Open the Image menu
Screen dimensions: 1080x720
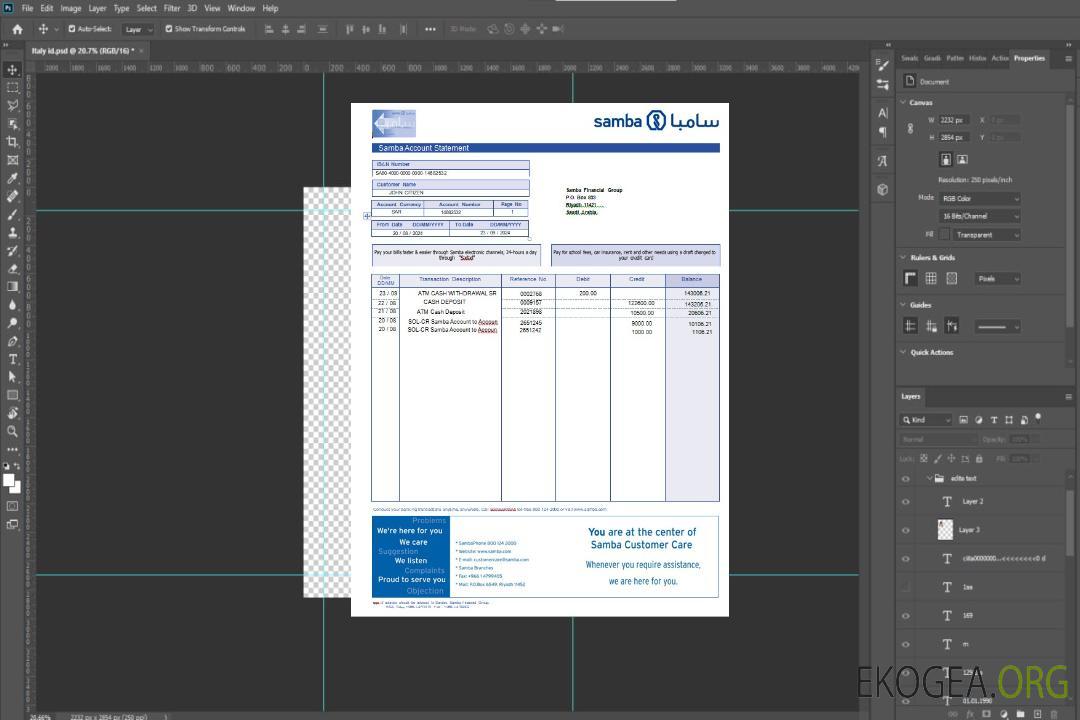pyautogui.click(x=71, y=8)
